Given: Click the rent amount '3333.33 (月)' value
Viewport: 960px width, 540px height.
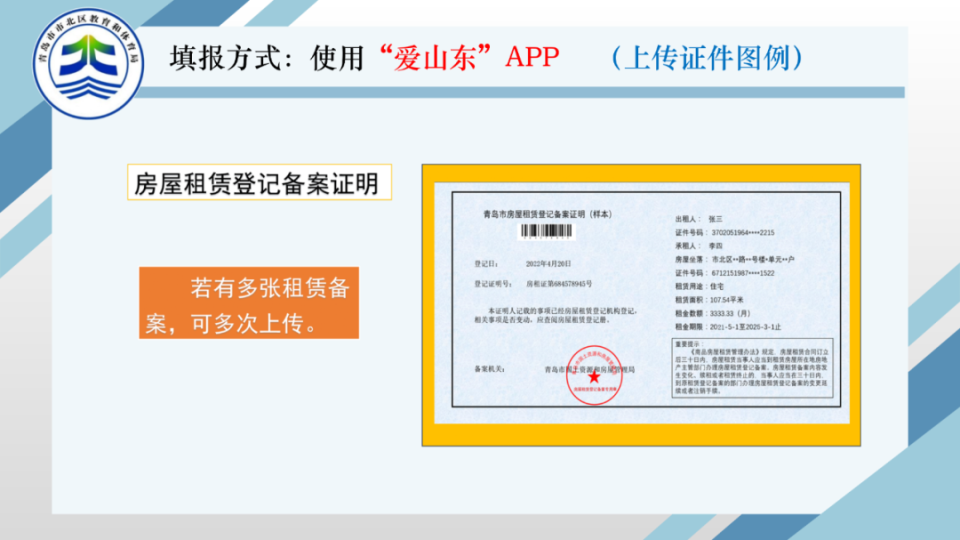Looking at the screenshot, I should pyautogui.click(x=729, y=313).
